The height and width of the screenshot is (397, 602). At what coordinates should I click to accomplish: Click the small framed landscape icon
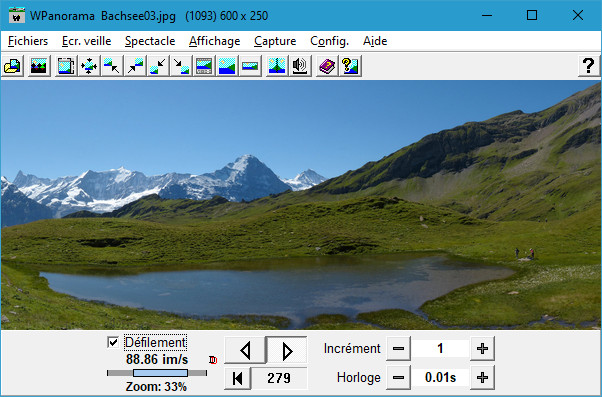pos(250,66)
